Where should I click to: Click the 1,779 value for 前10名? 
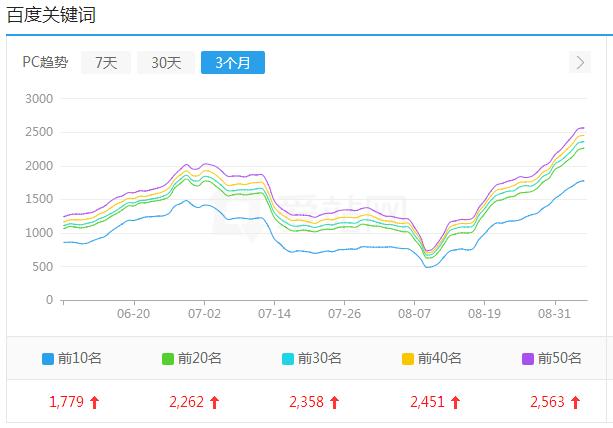66,403
